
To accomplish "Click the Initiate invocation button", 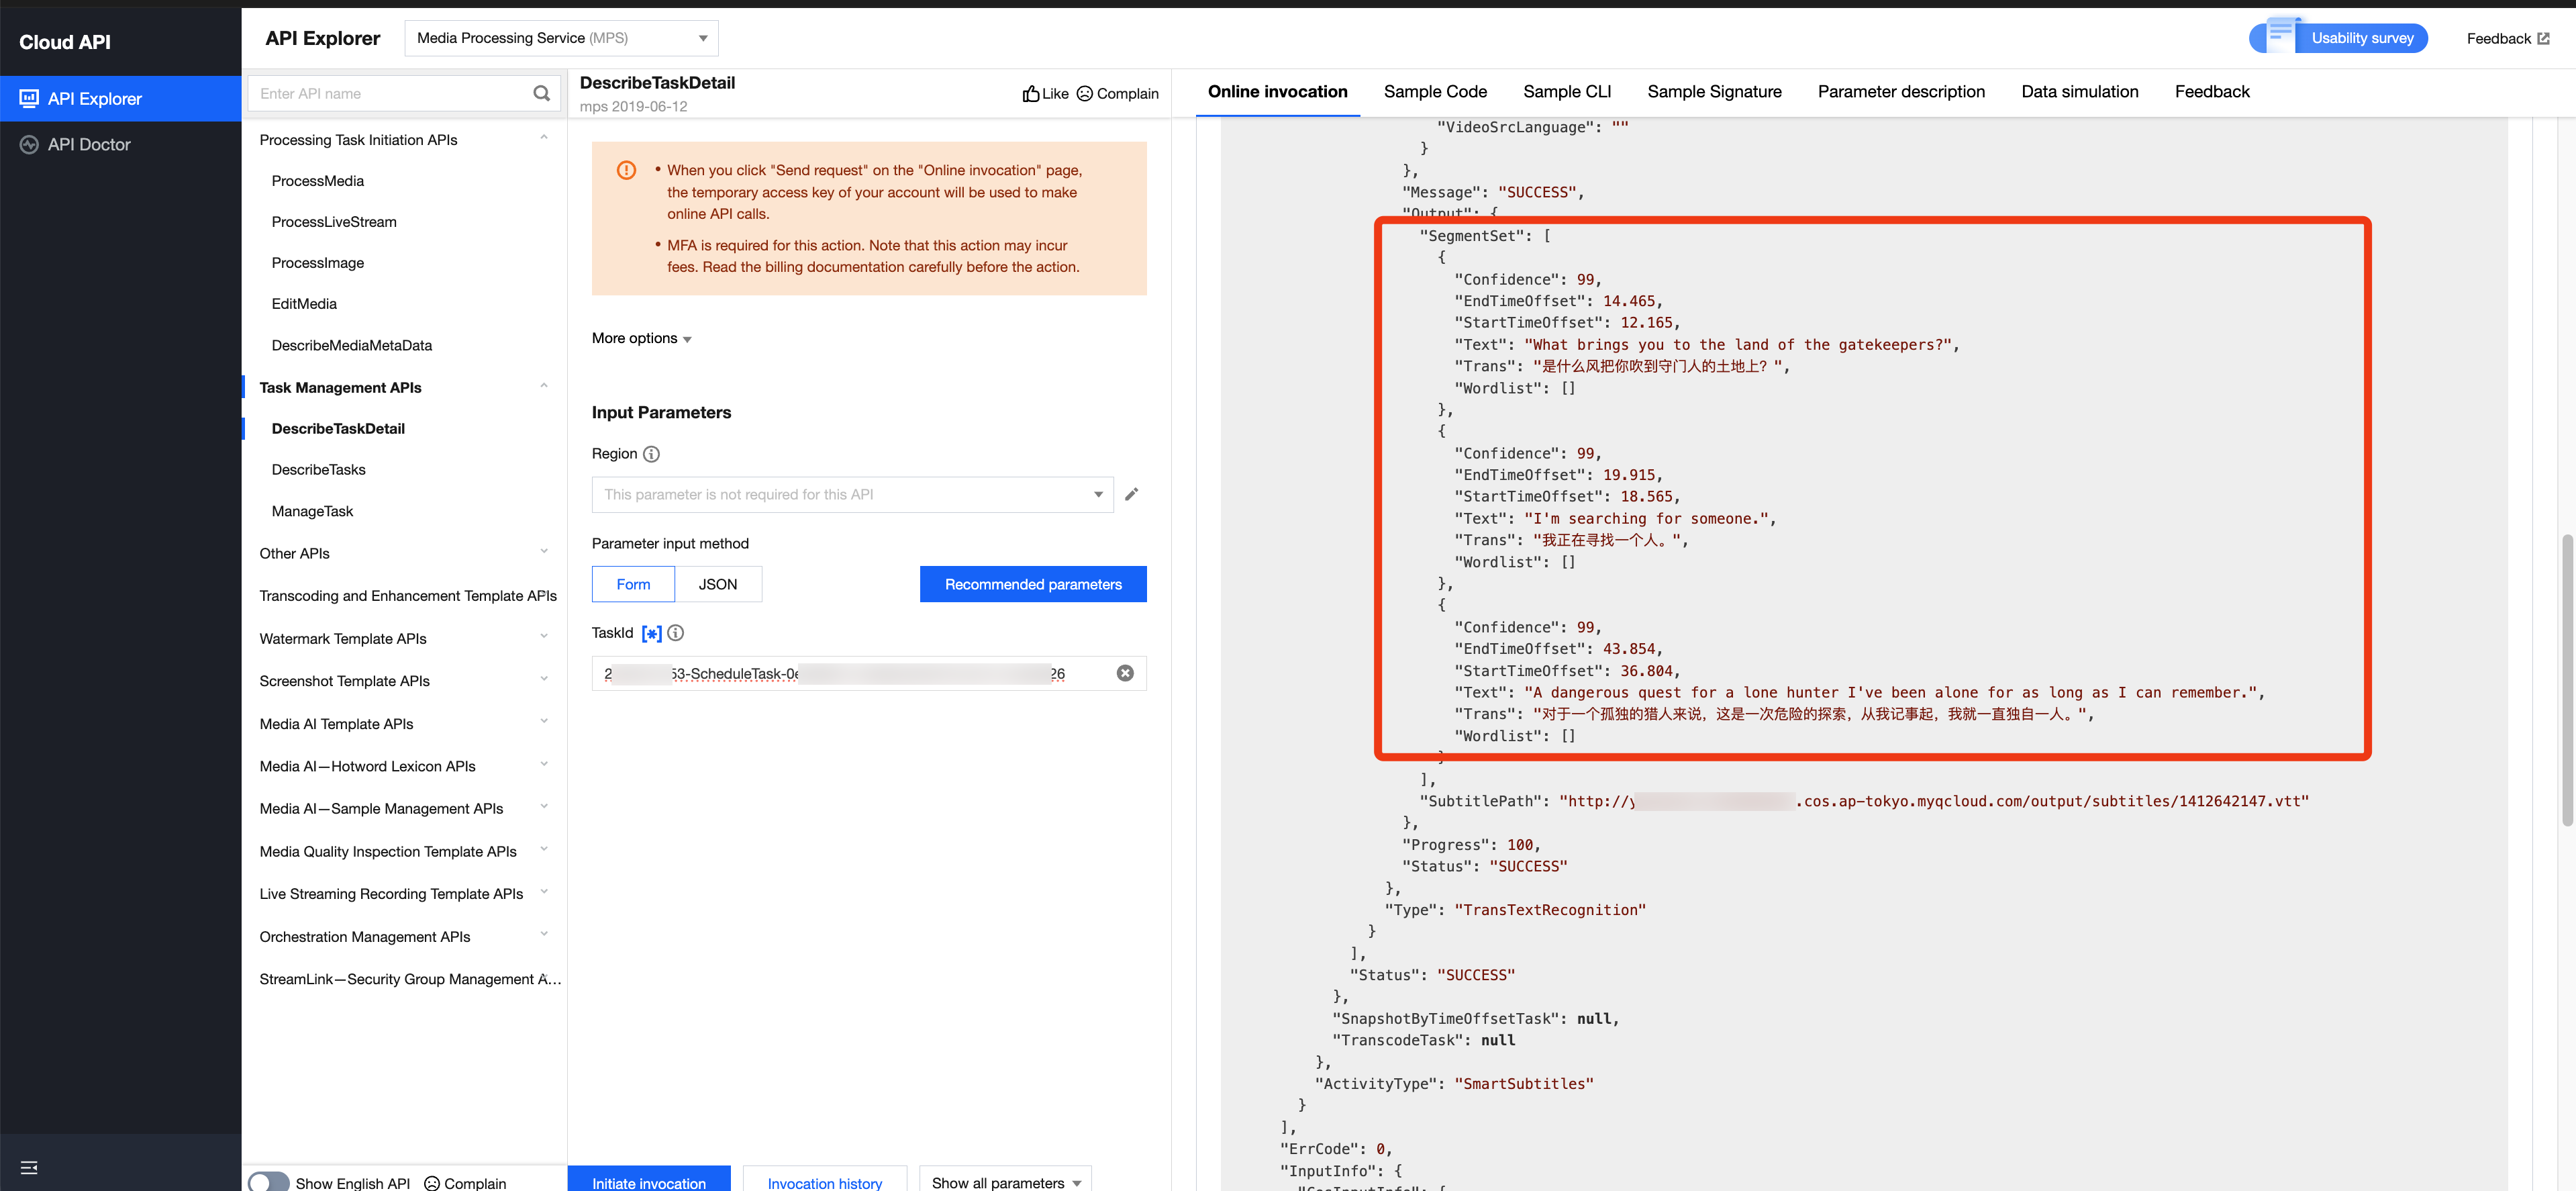I will click(x=648, y=1182).
